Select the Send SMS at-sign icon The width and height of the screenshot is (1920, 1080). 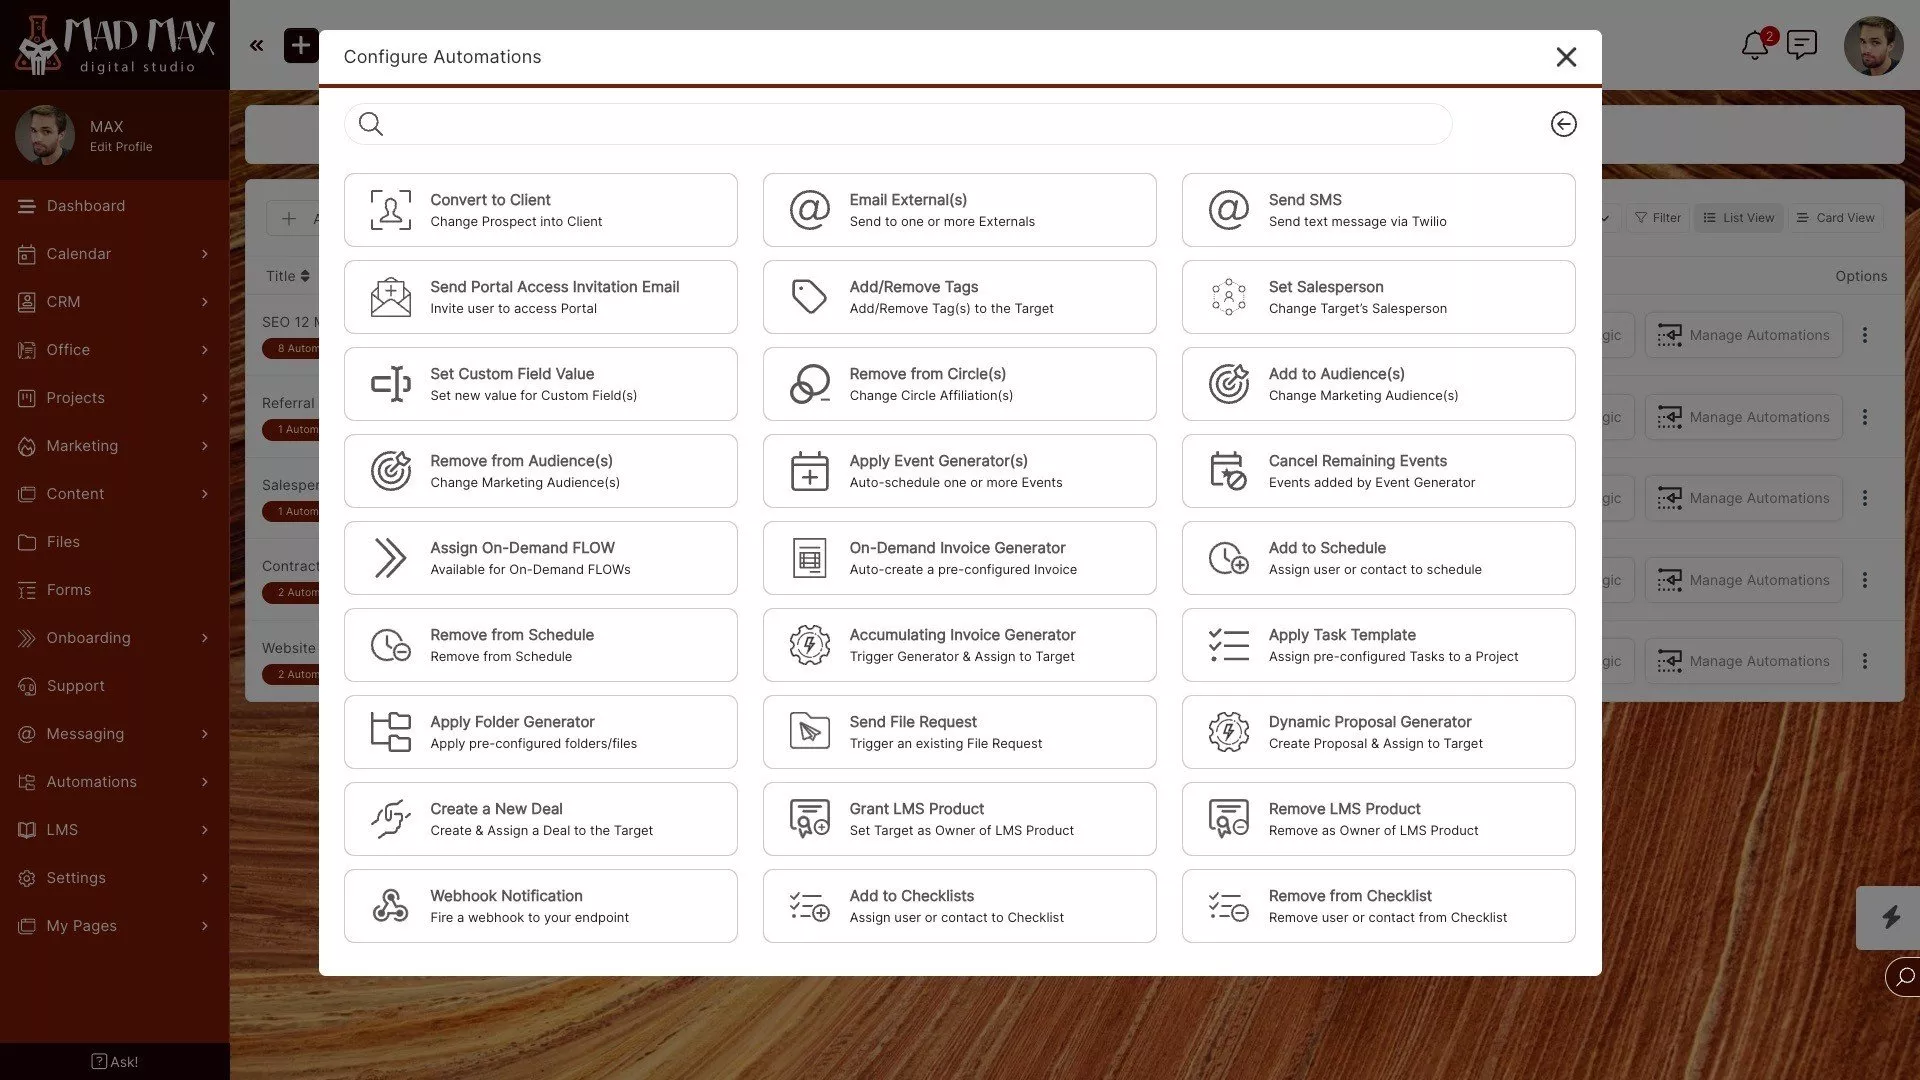click(x=1228, y=210)
